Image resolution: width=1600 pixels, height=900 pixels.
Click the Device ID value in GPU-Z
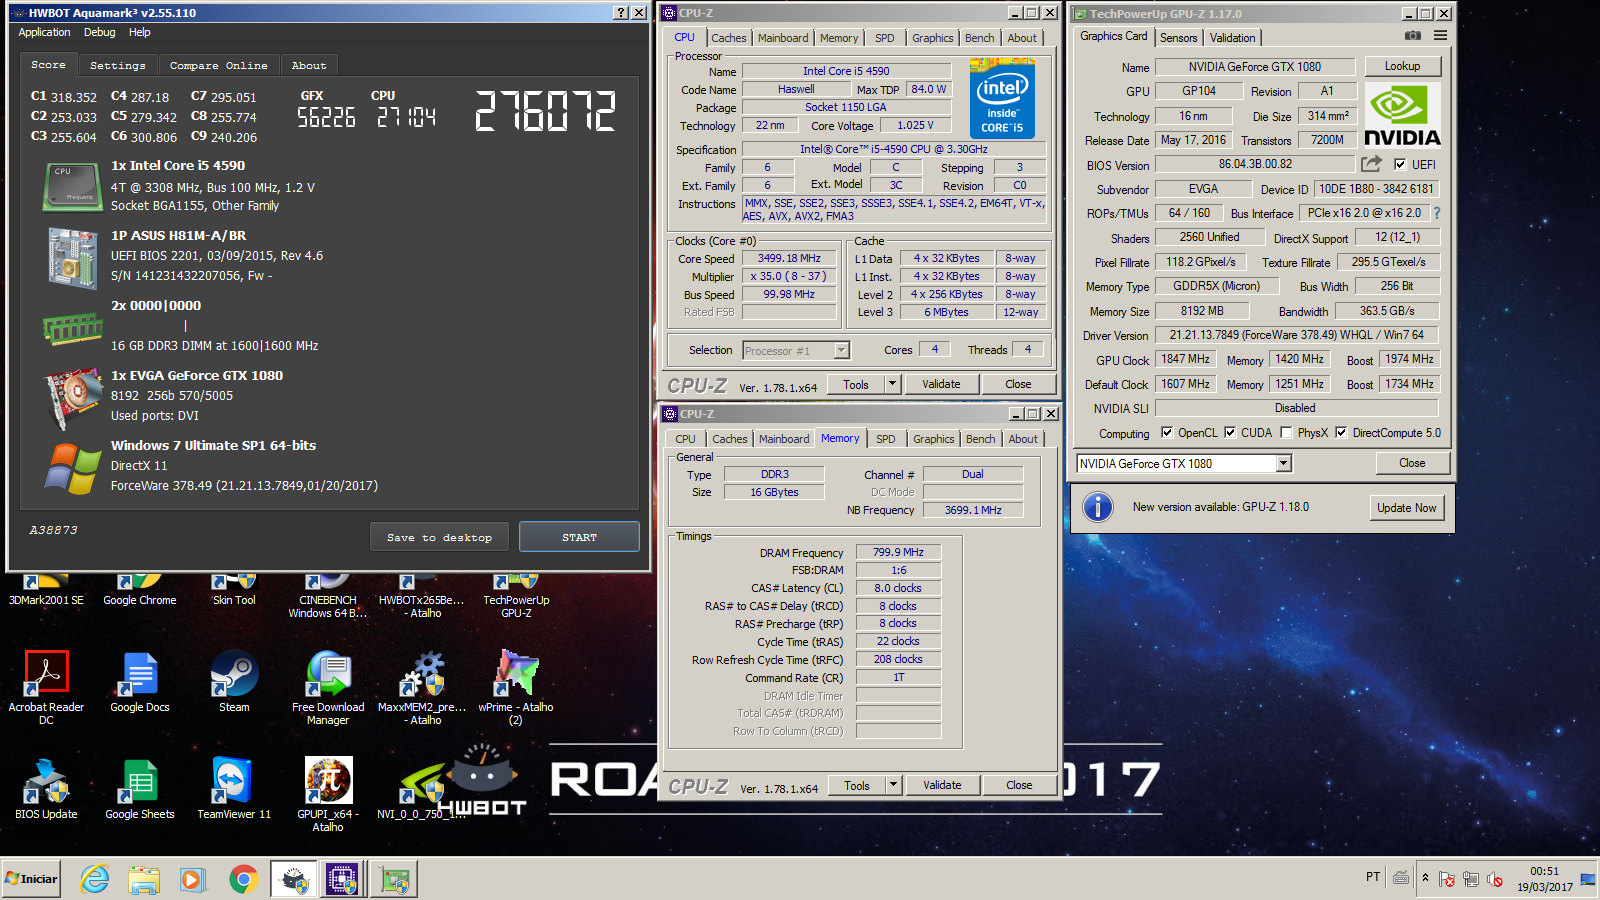coord(1376,189)
